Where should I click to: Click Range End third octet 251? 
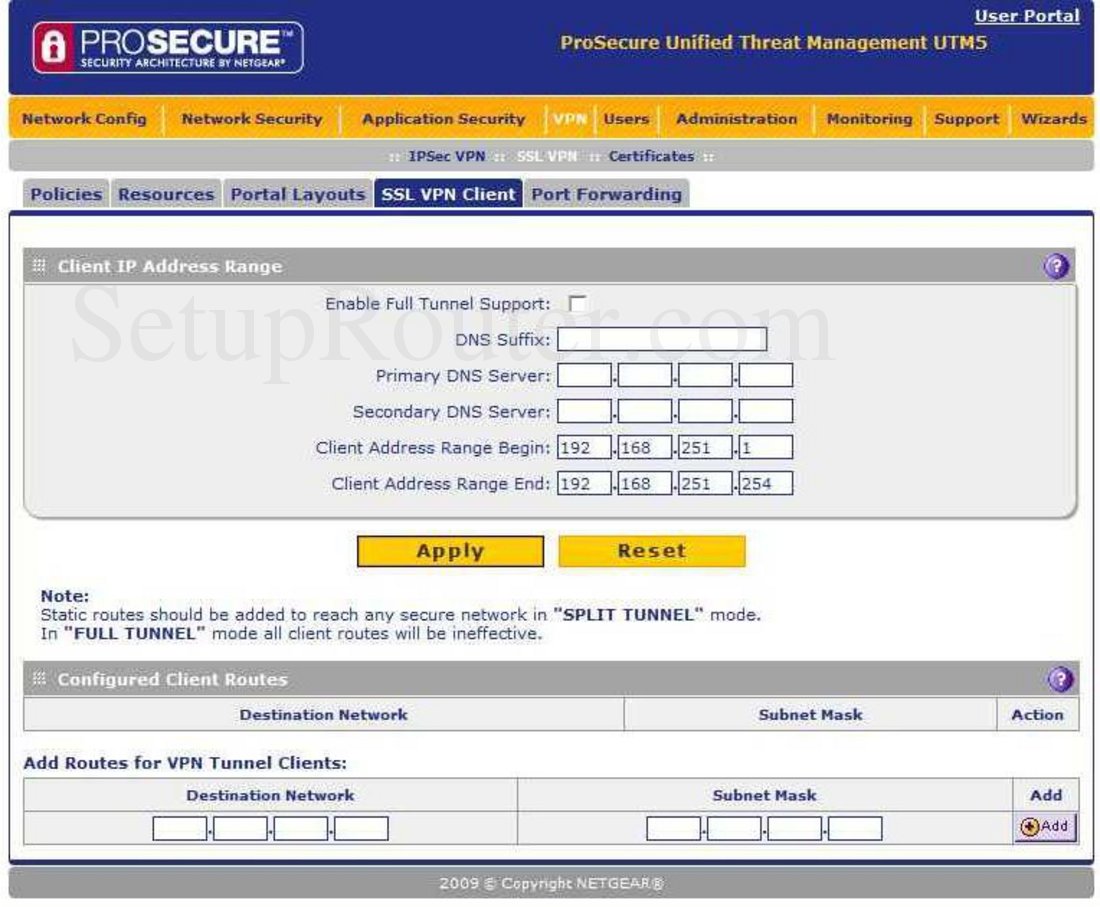(x=705, y=483)
